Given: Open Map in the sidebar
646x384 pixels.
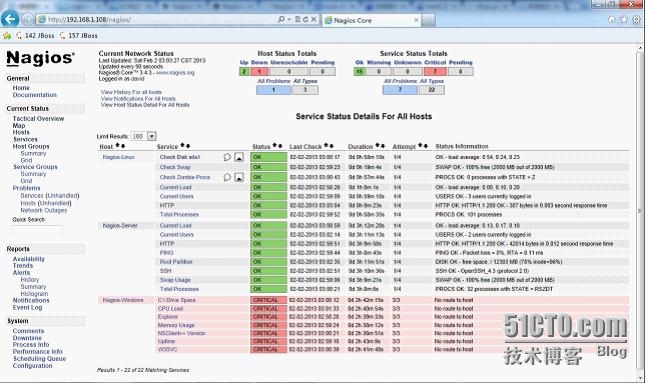Looking at the screenshot, I should click(x=19, y=126).
